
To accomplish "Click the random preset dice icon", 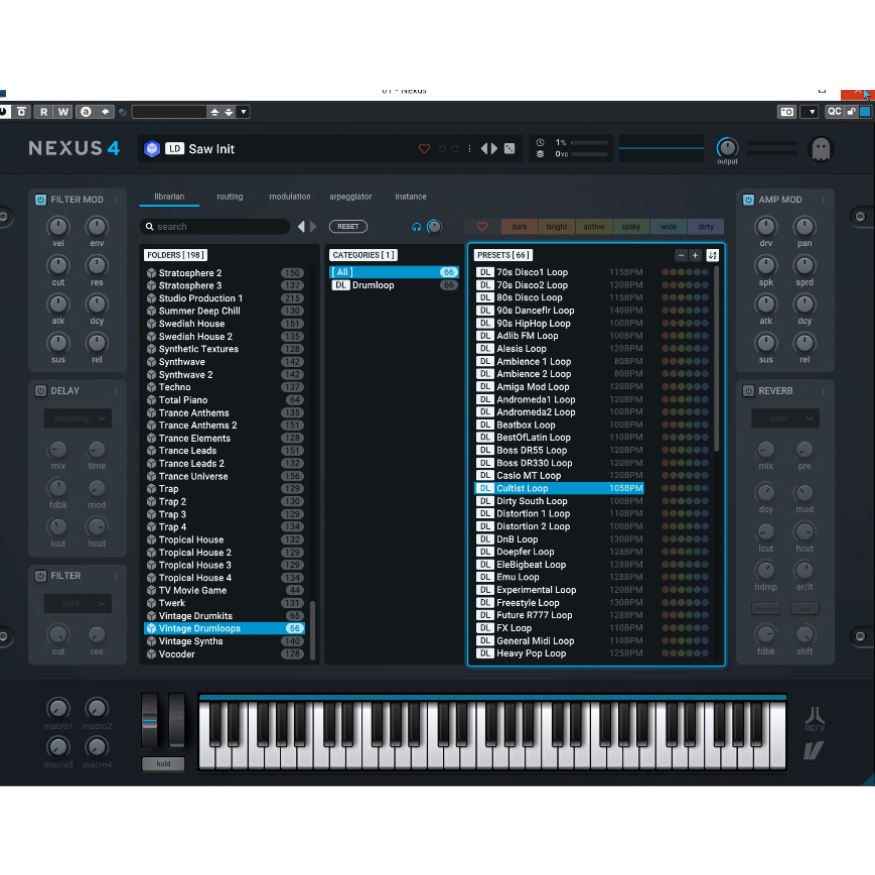I will (x=509, y=149).
